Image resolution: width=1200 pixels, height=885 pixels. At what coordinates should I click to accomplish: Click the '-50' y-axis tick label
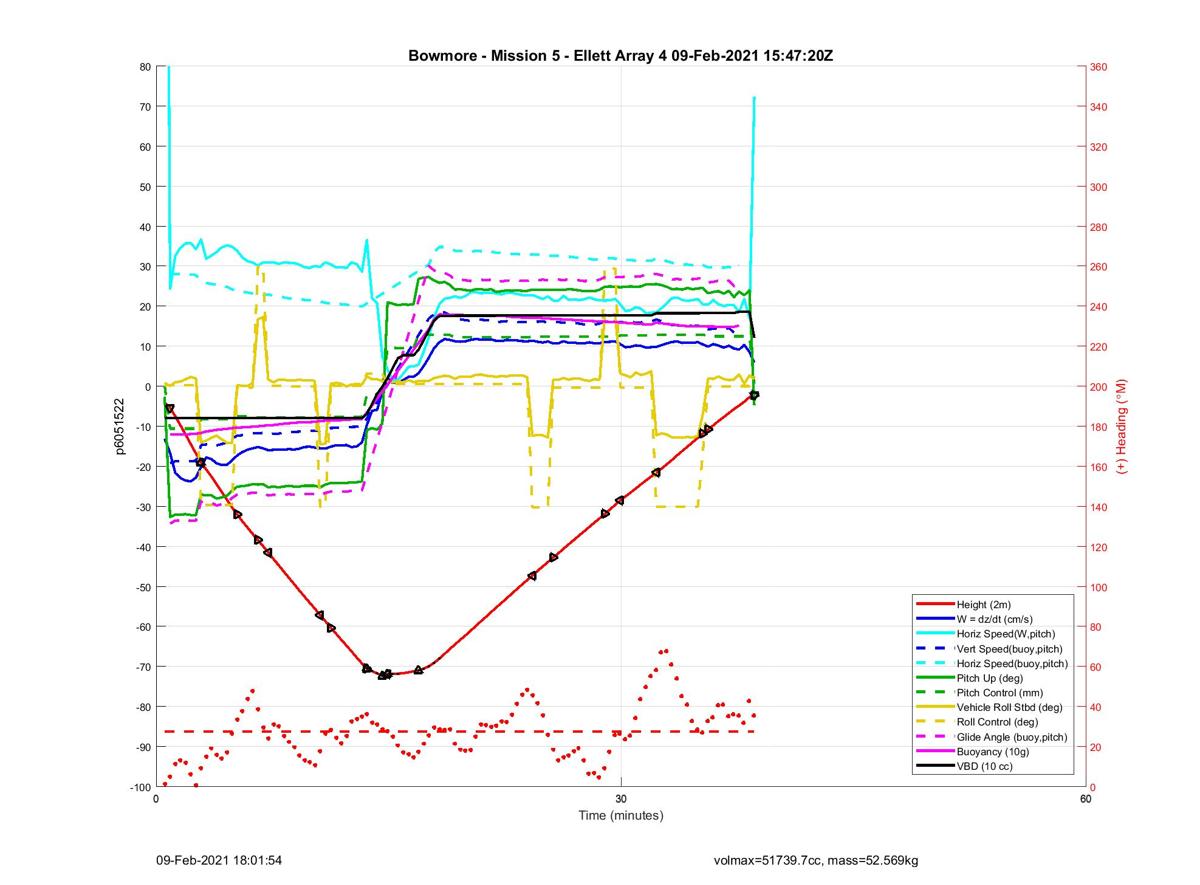click(x=142, y=587)
